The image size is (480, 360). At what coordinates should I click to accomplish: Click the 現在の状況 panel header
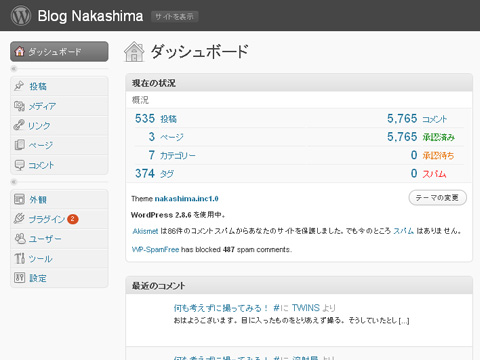[299, 83]
